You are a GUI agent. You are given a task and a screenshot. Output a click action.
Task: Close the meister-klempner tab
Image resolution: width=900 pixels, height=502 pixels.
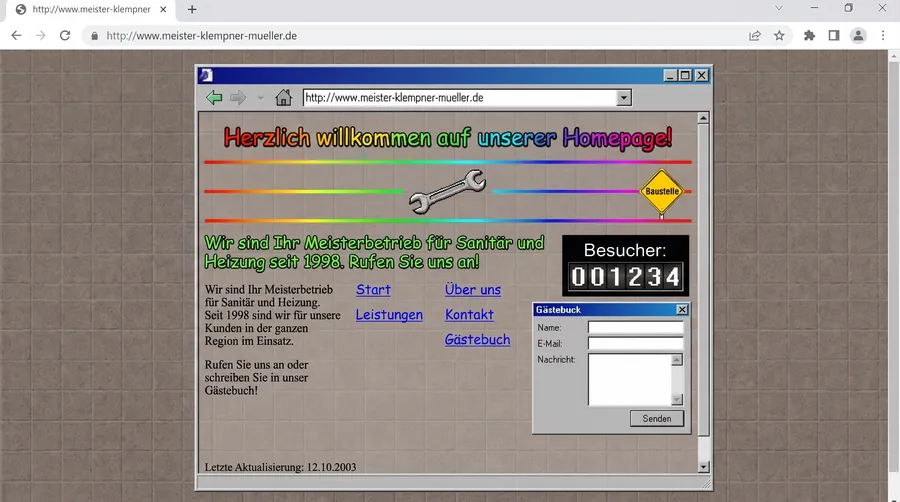(163, 9)
